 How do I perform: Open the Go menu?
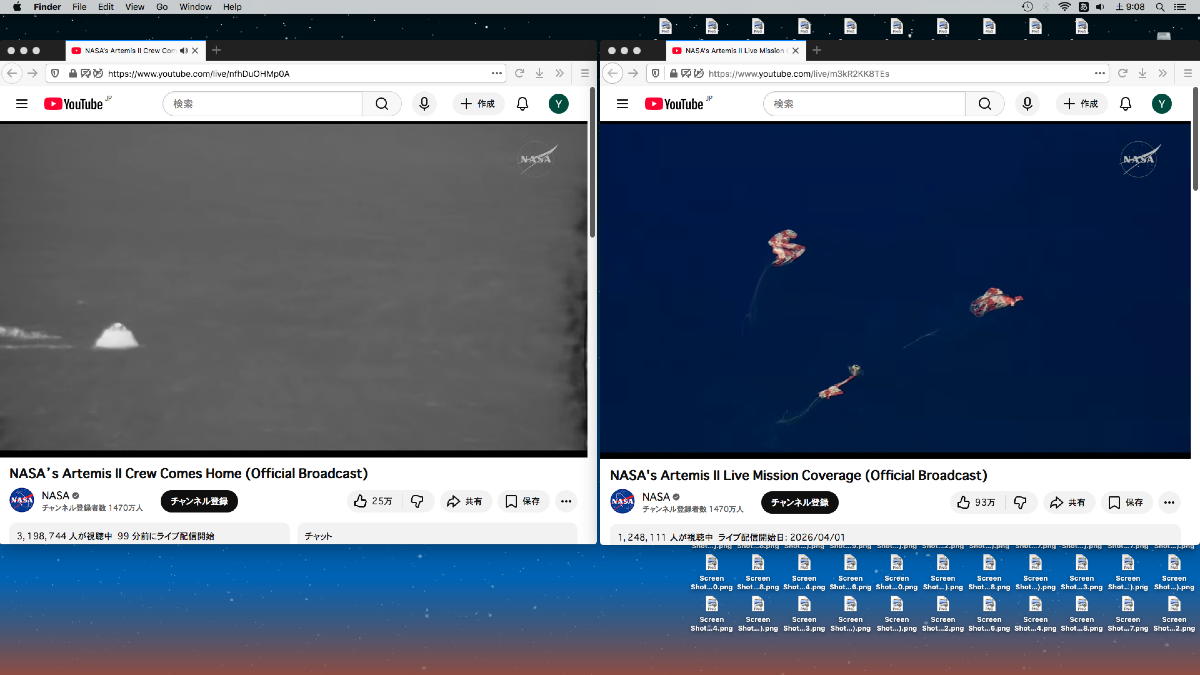click(162, 7)
